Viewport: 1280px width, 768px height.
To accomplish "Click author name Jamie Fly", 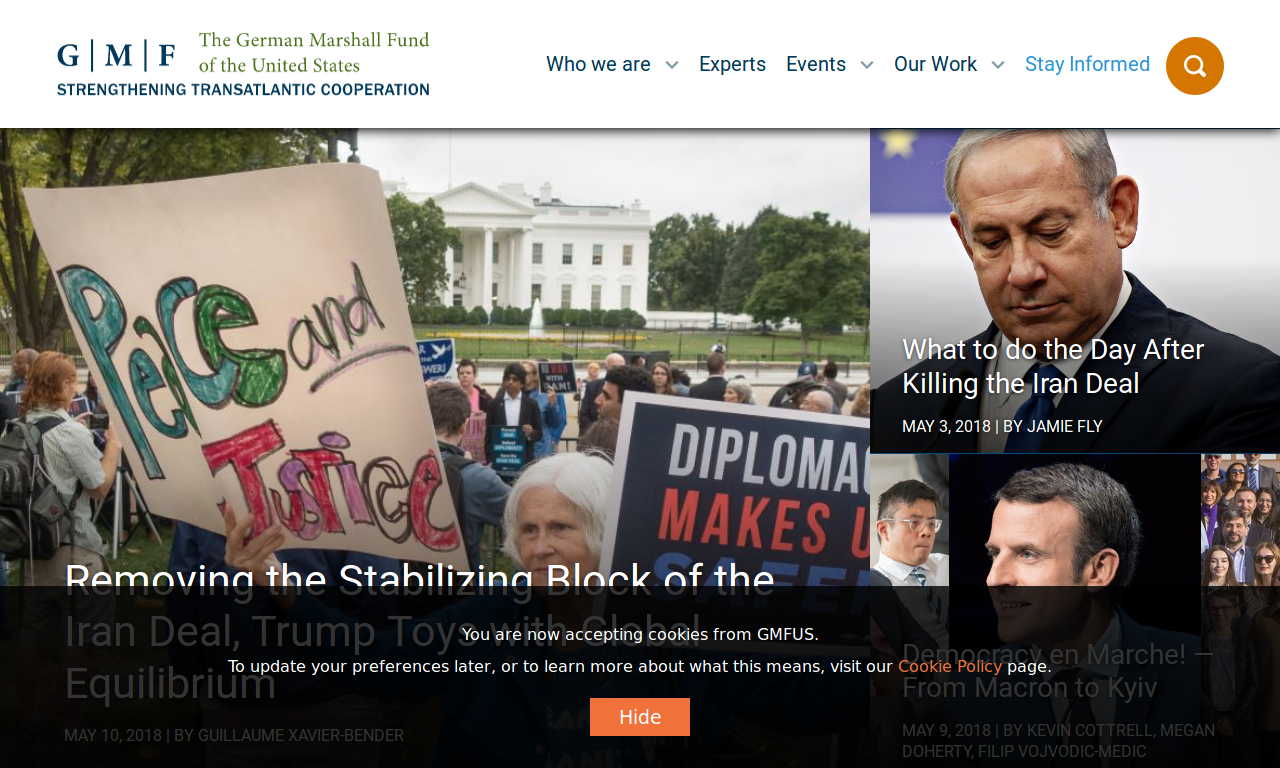I will coord(1064,426).
